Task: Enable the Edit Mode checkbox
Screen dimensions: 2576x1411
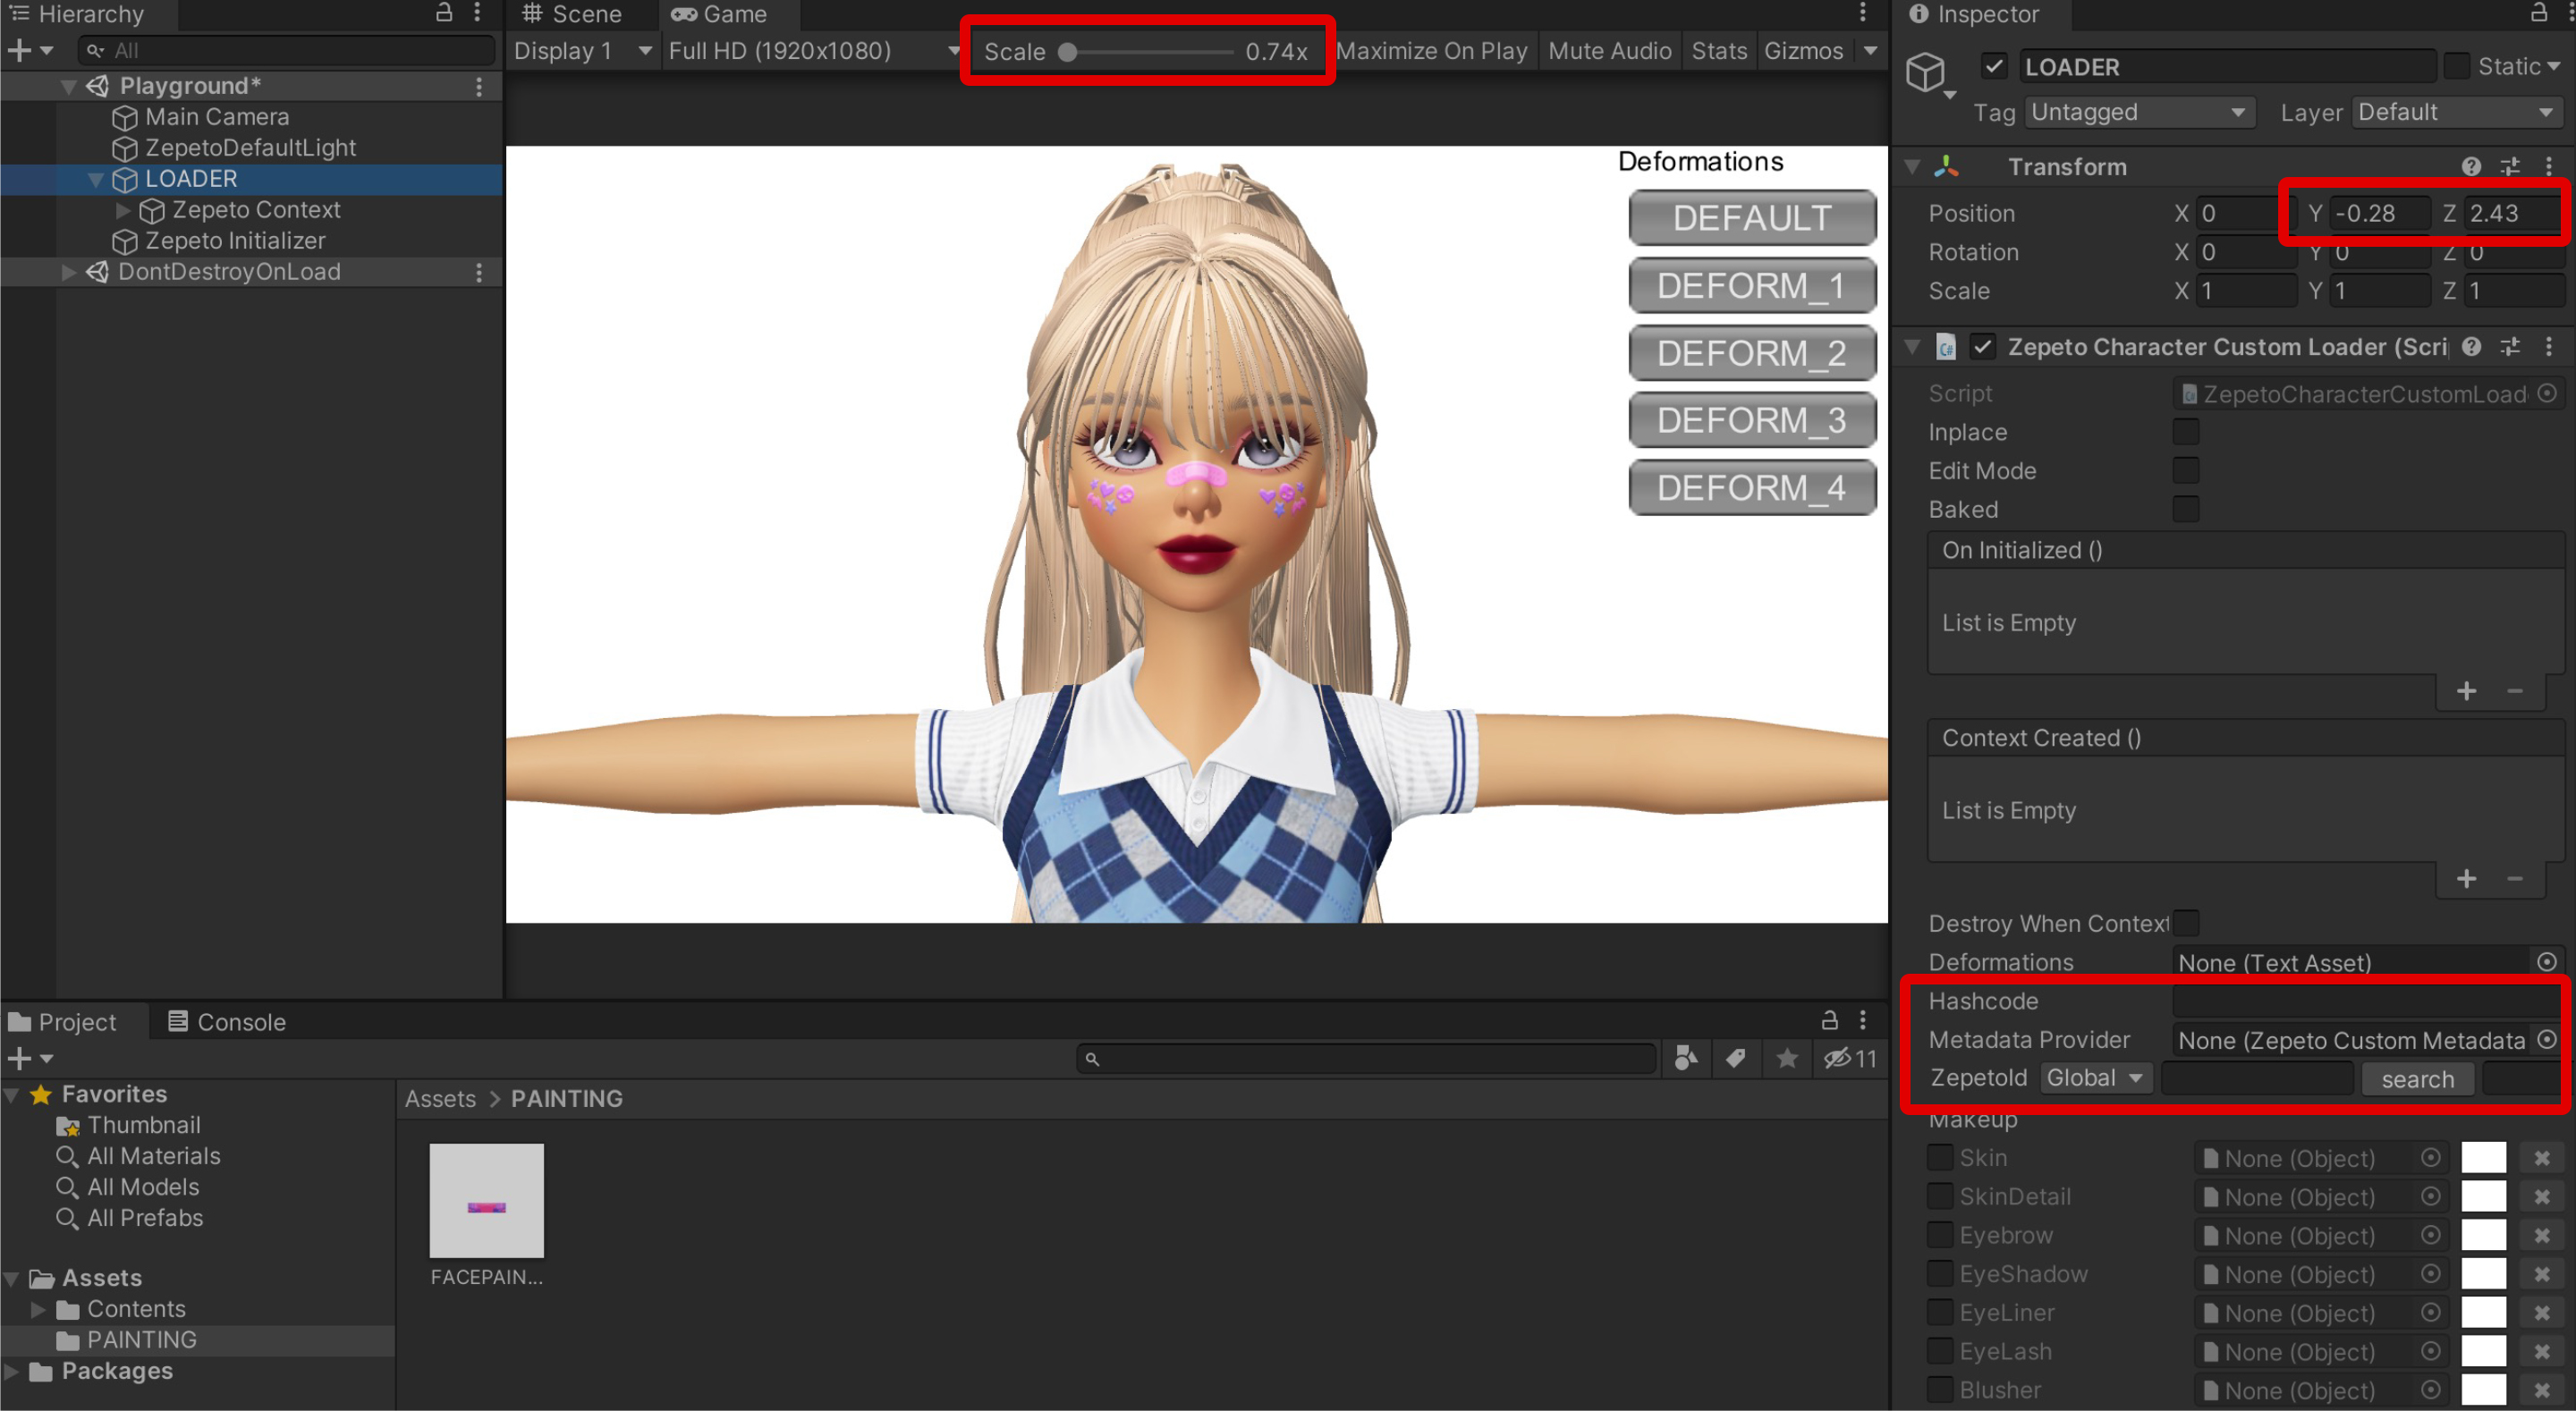Action: click(2186, 471)
